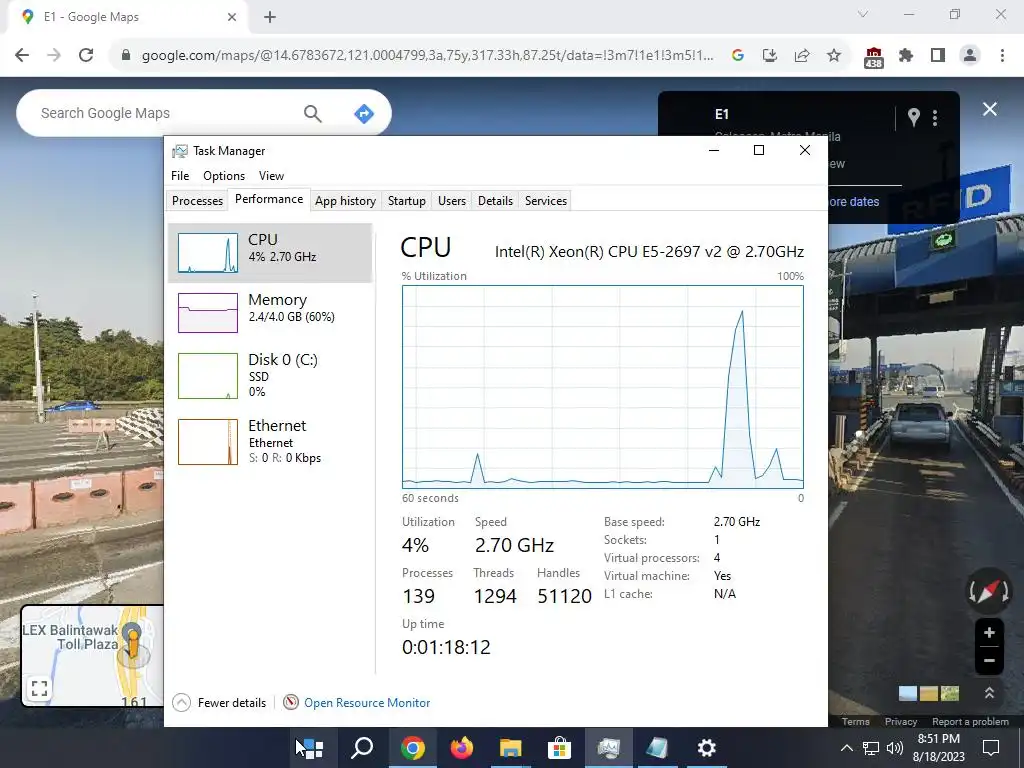Open Firefox from the taskbar
Screen dimensions: 1024x768
pyautogui.click(x=462, y=748)
